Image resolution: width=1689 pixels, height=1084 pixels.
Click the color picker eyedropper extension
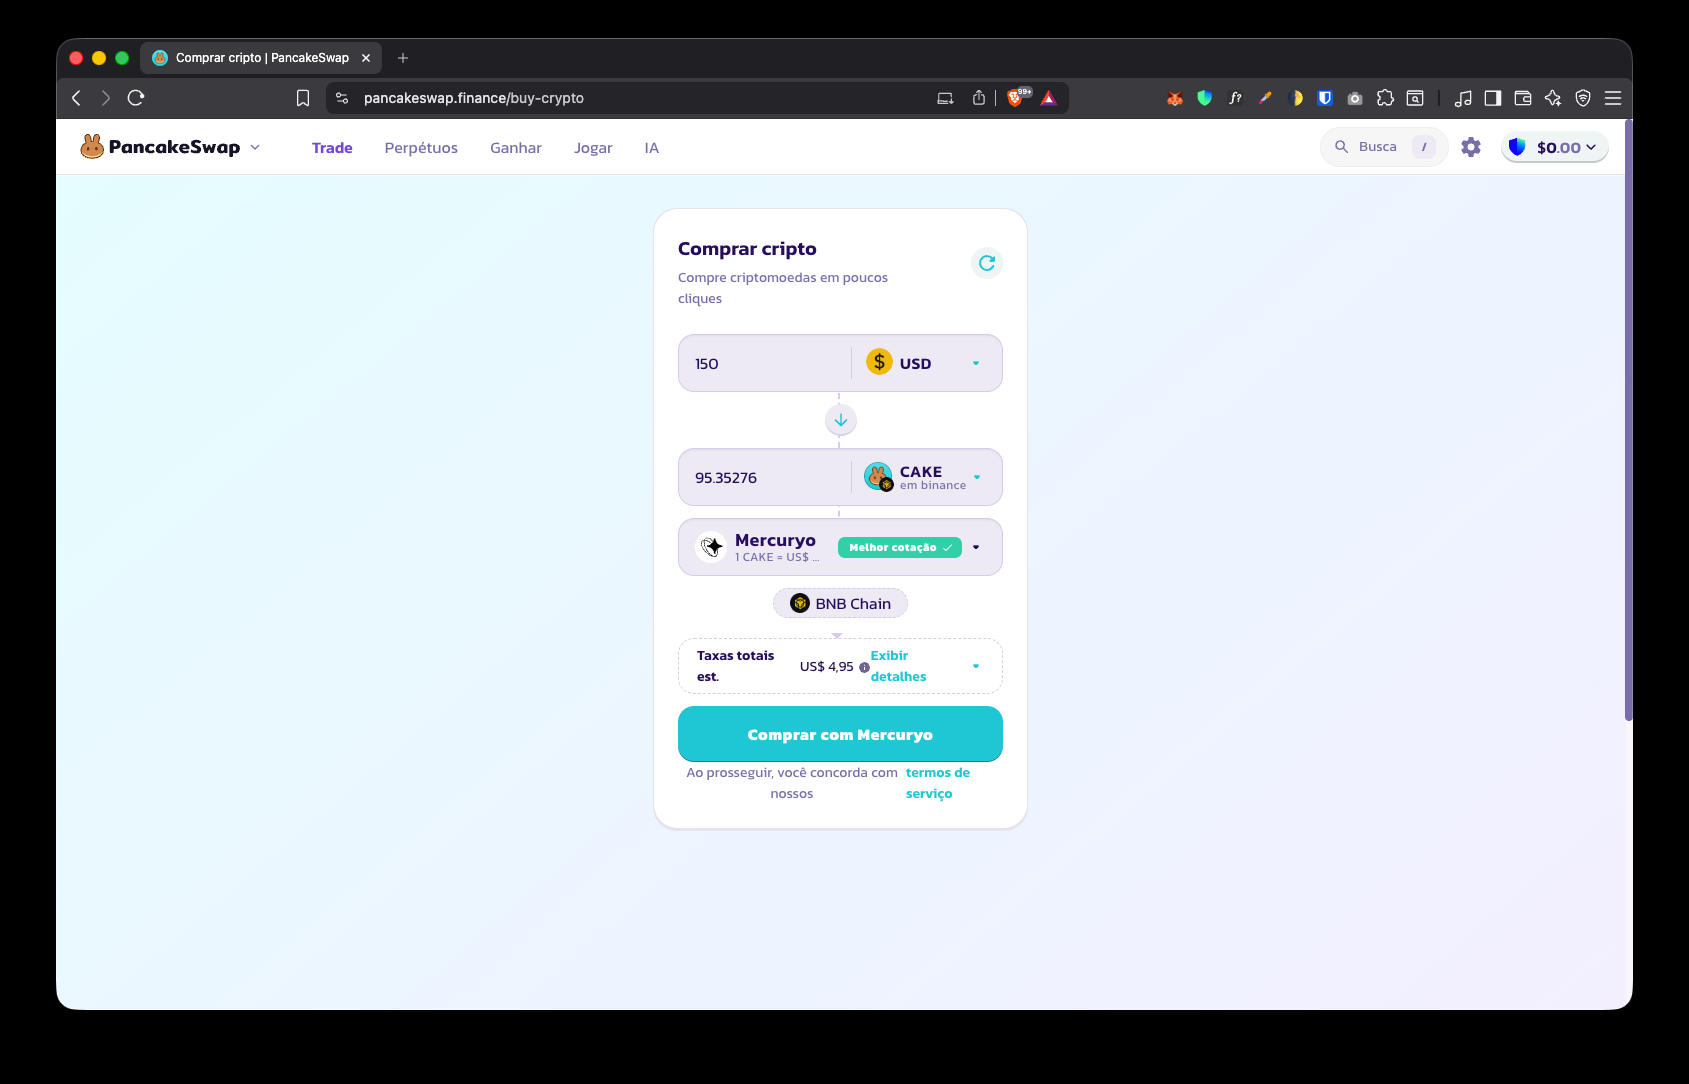[1265, 98]
